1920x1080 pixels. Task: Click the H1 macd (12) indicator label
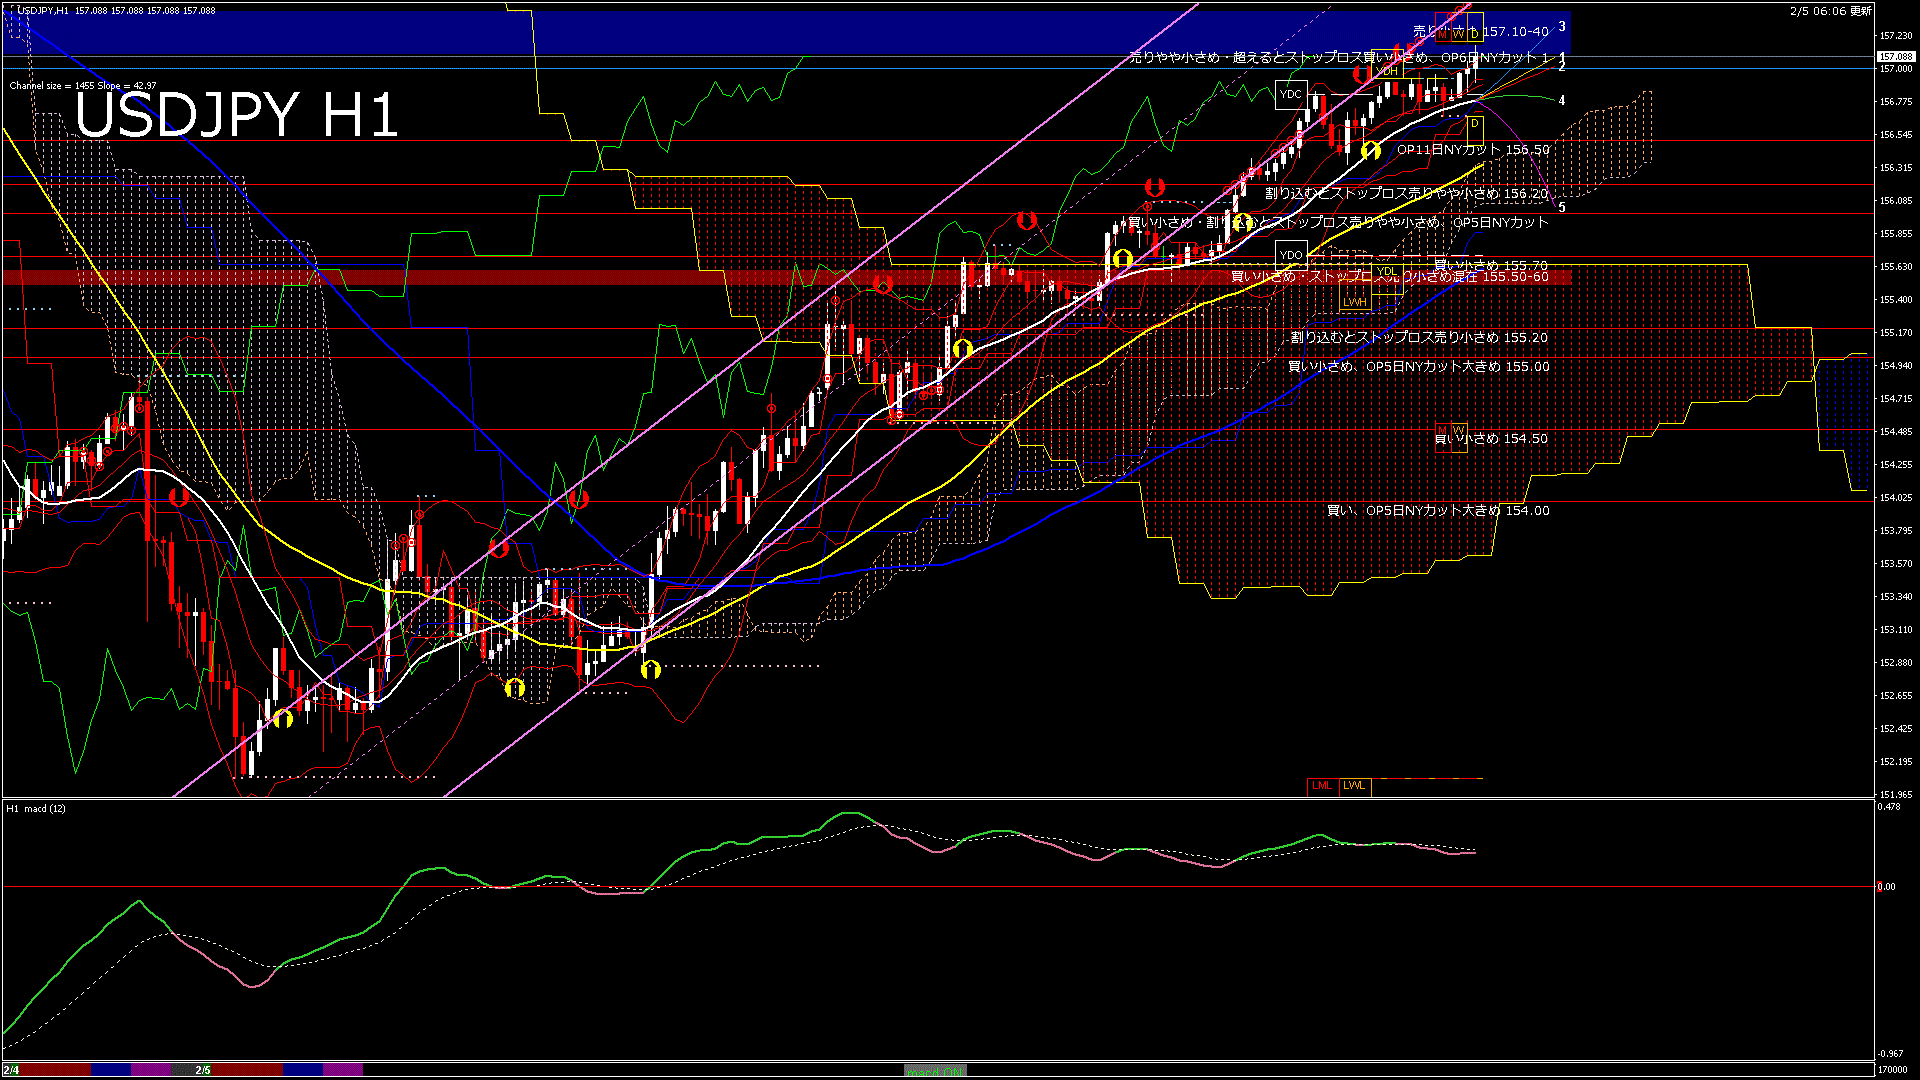(36, 808)
